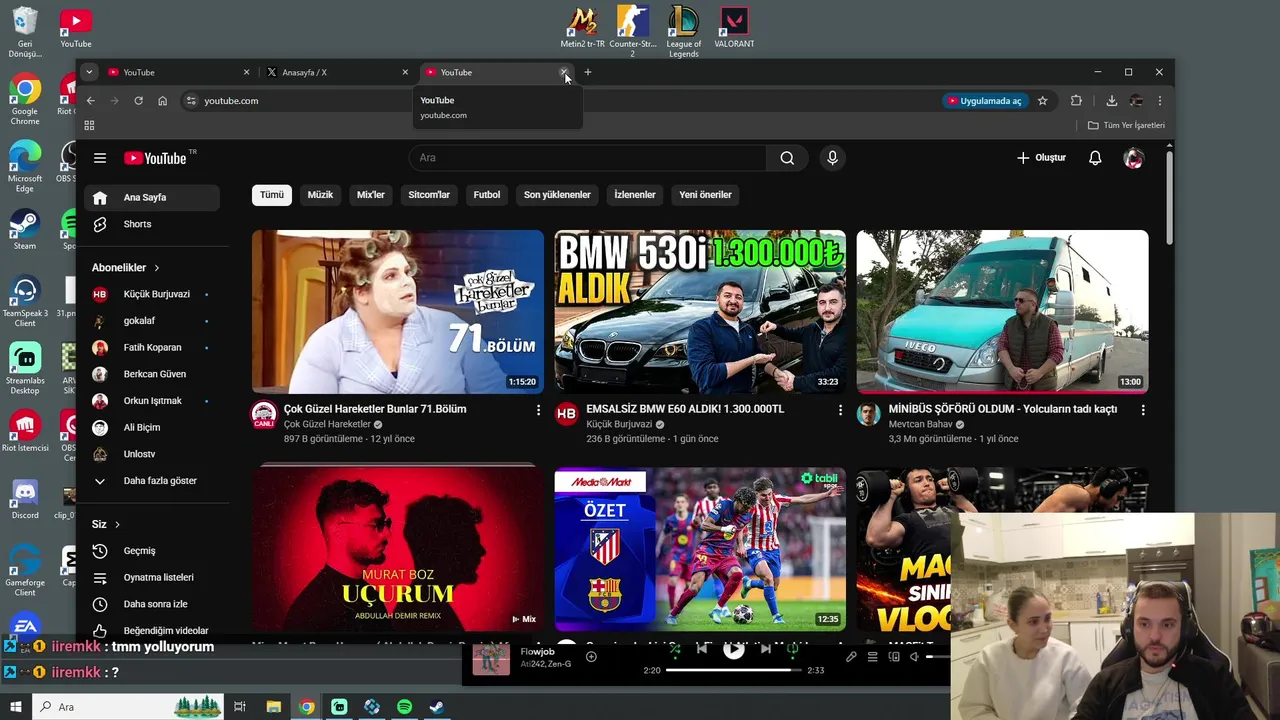Start voice search with the microphone icon
This screenshot has width=1280, height=720.
(x=832, y=158)
